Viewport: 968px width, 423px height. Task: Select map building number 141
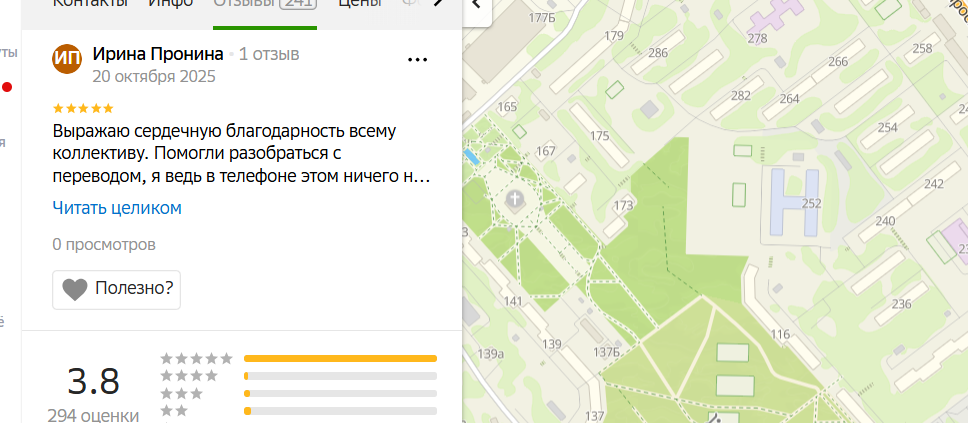(514, 301)
